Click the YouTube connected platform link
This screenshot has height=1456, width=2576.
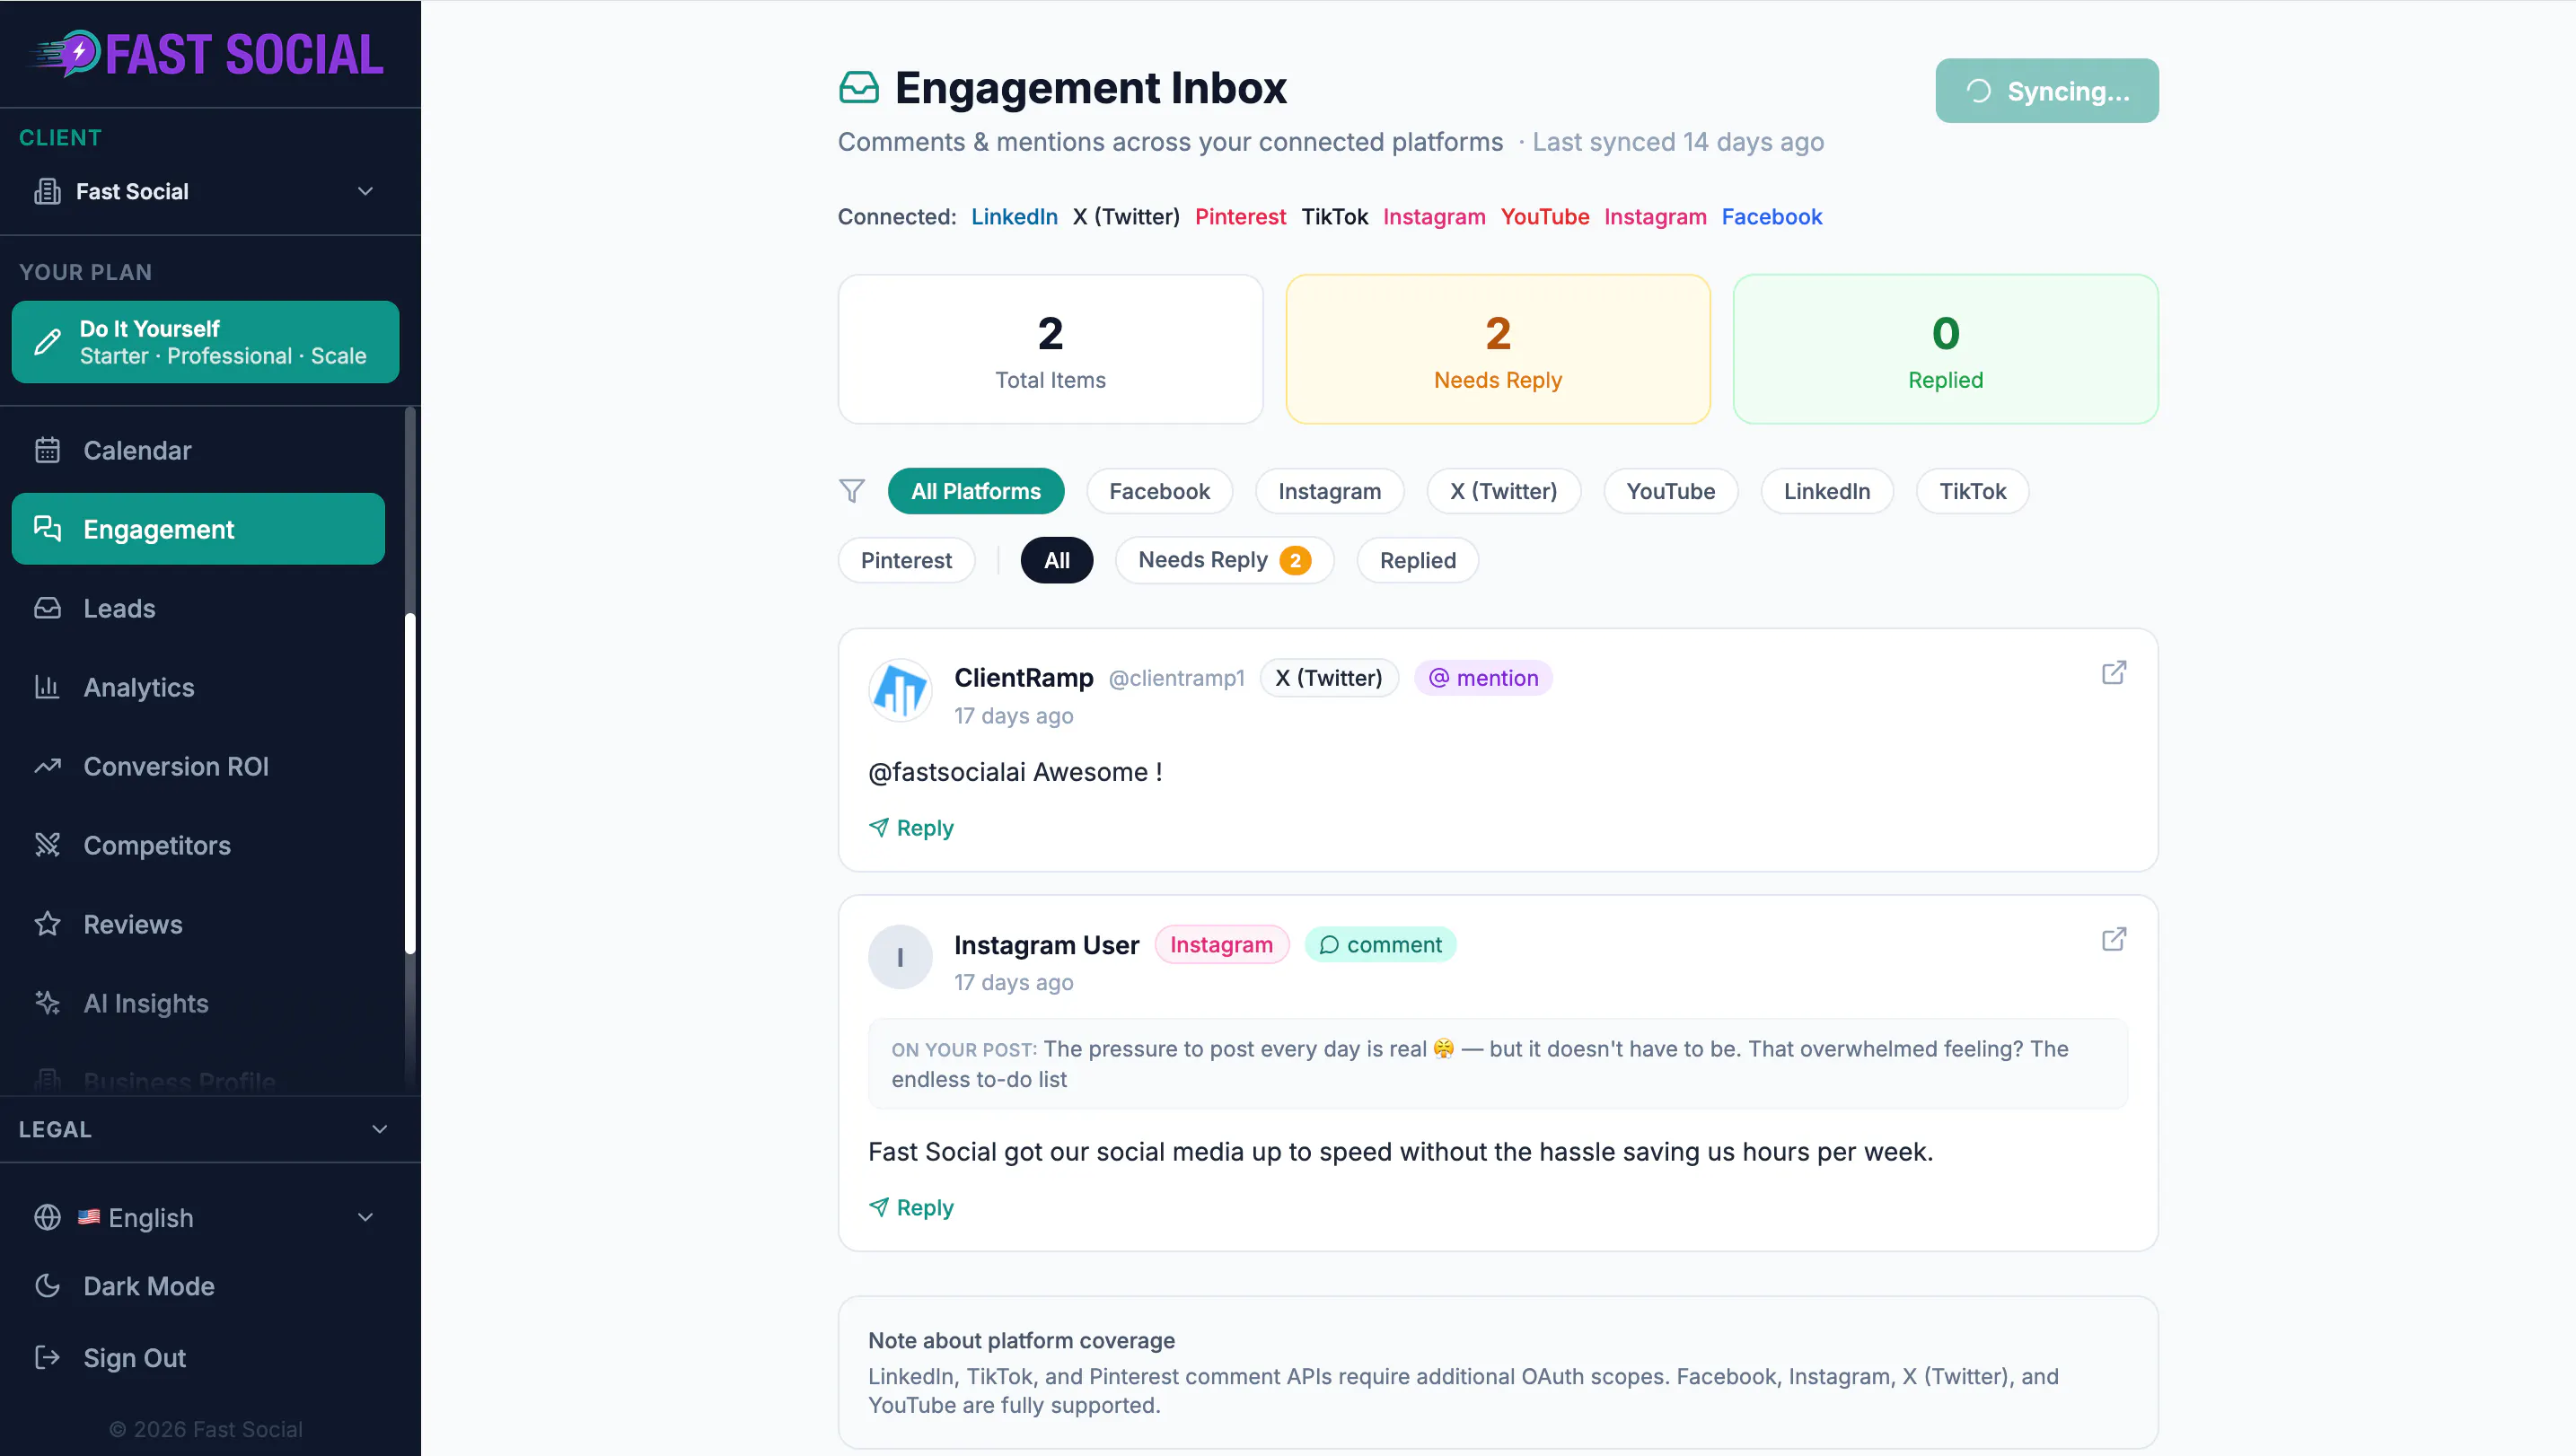pos(1544,216)
